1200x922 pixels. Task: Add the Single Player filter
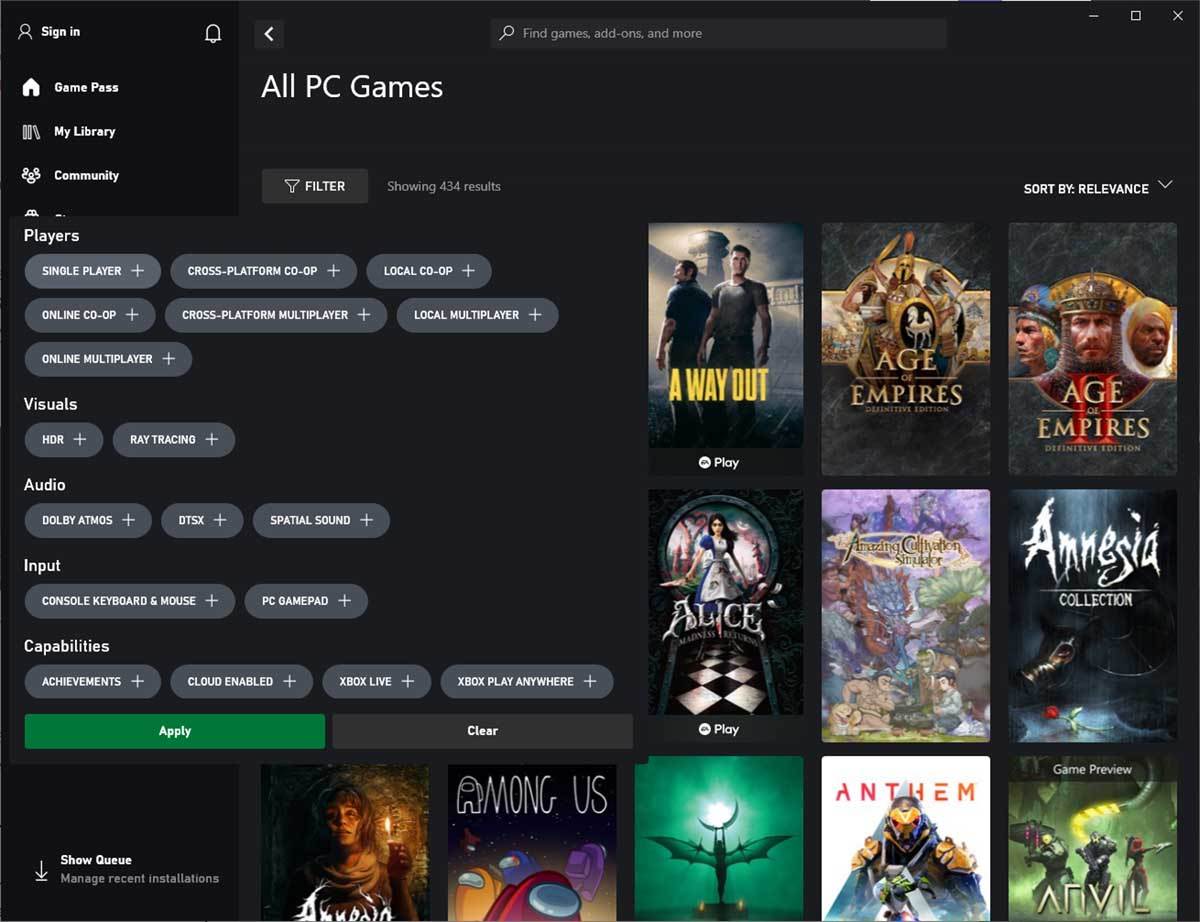(92, 270)
